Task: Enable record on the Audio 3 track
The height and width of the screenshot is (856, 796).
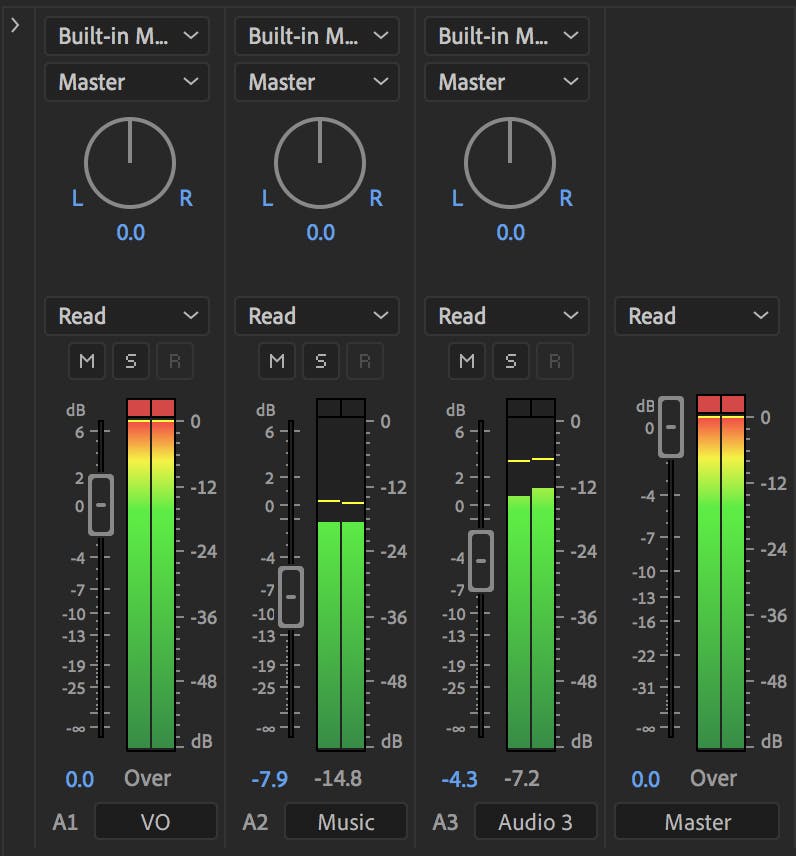Action: pos(555,361)
